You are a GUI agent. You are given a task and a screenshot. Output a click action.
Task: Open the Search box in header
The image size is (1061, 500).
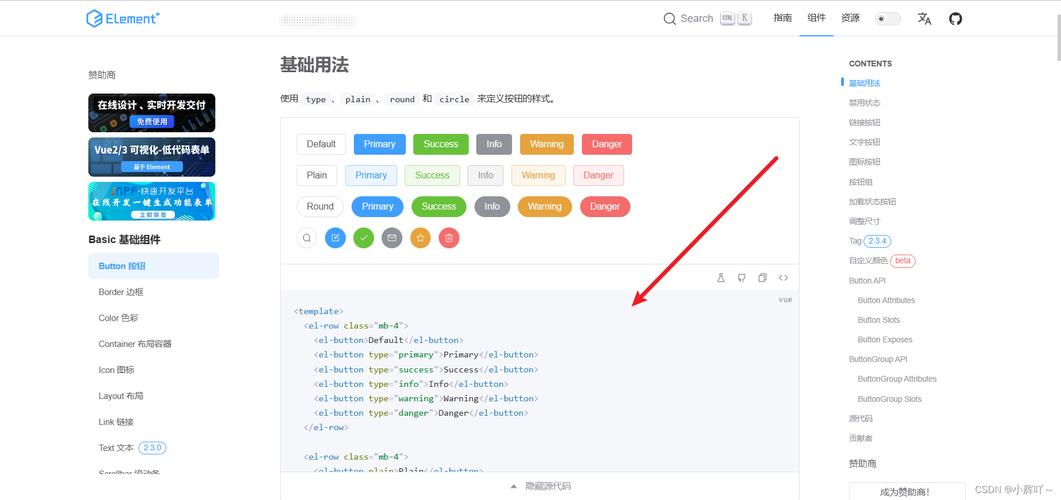(x=707, y=18)
